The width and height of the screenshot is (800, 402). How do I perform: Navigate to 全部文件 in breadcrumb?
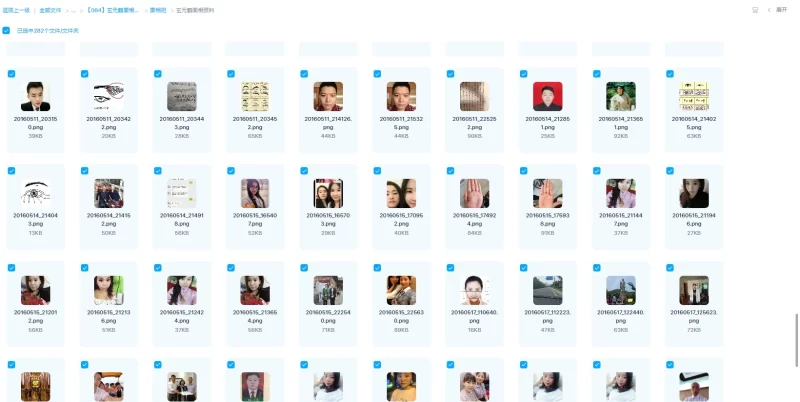coord(50,9)
